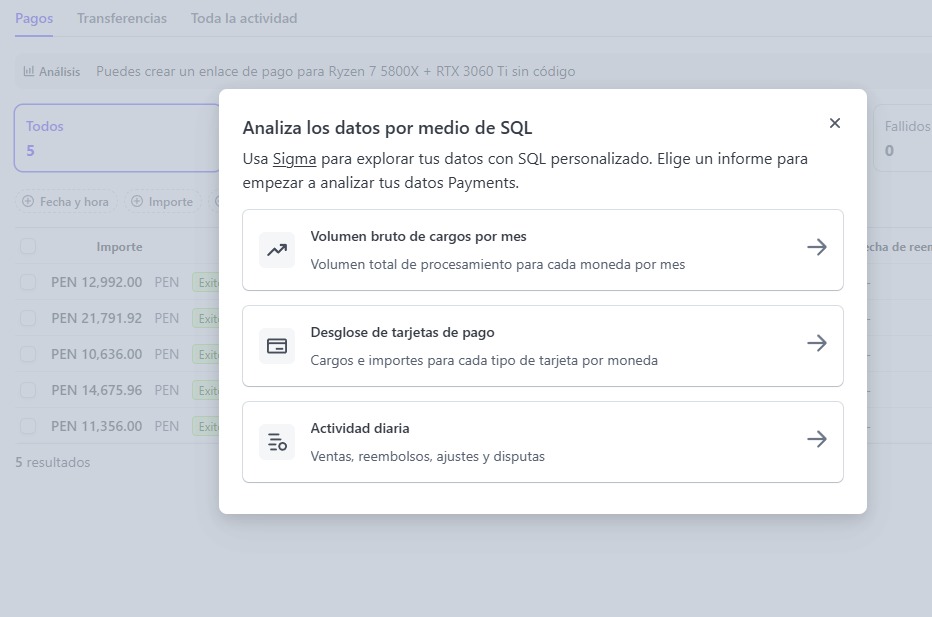Image resolution: width=932 pixels, height=617 pixels.
Task: Check the row for PEN 21,791.92
Action: pyautogui.click(x=28, y=318)
